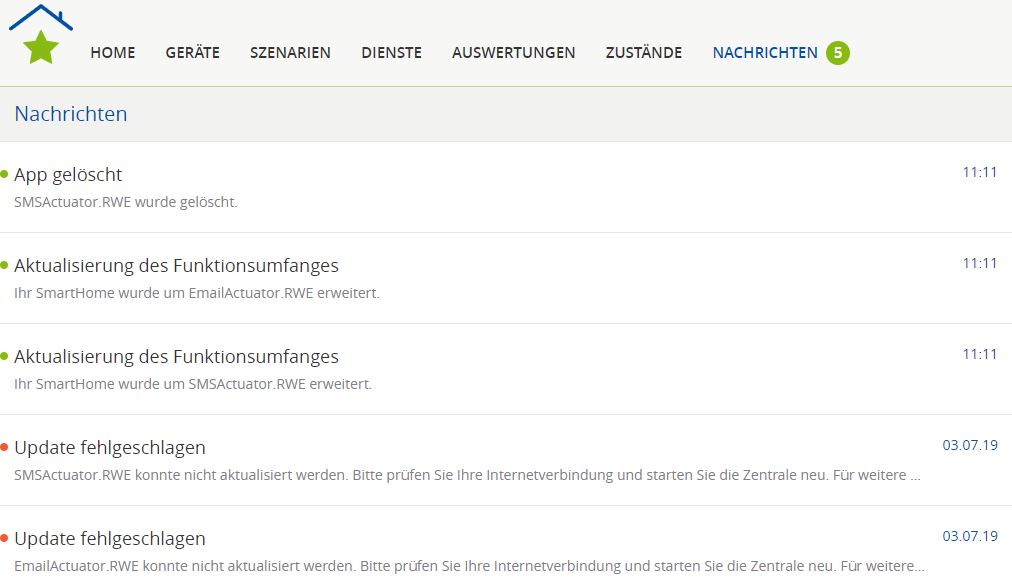Open message "SmartHome wurde um SMSActuator.RWE erweitert"
The width and height of the screenshot is (1012, 582).
pyautogui.click(x=176, y=357)
